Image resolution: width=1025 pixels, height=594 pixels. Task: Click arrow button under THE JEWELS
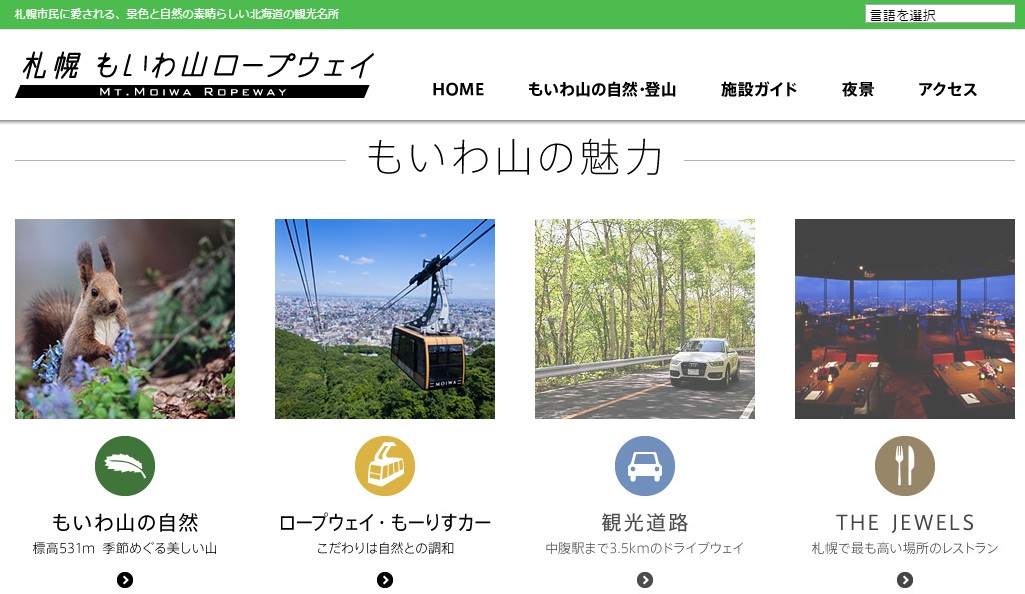point(905,580)
